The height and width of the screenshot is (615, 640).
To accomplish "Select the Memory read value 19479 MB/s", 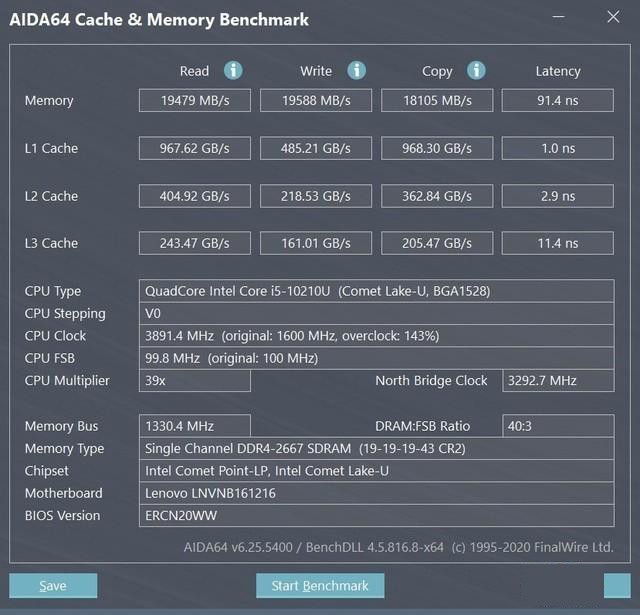I will click(x=195, y=100).
